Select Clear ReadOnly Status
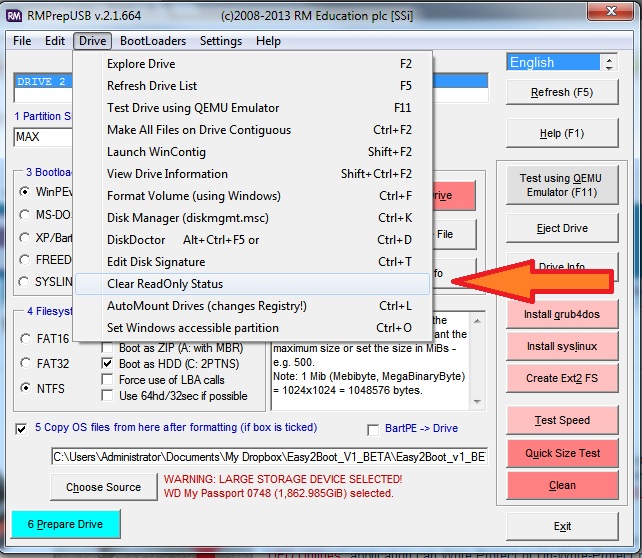Viewport: 642px width, 558px height. (253, 284)
